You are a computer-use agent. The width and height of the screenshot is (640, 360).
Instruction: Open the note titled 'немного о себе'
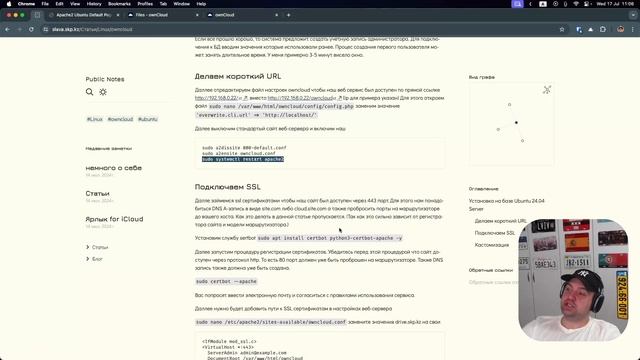[113, 168]
